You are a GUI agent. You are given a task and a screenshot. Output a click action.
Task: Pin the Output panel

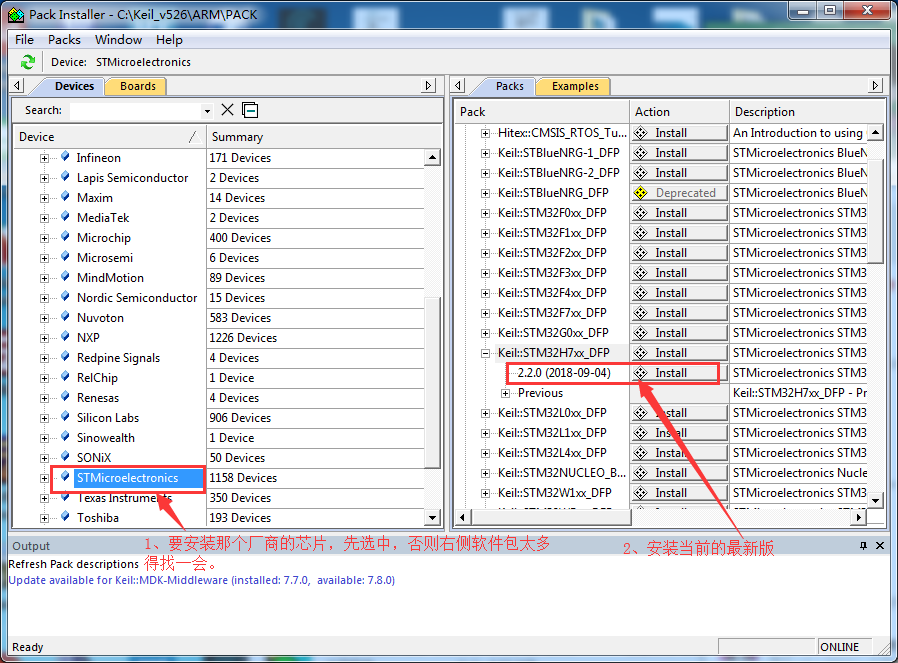pyautogui.click(x=863, y=546)
